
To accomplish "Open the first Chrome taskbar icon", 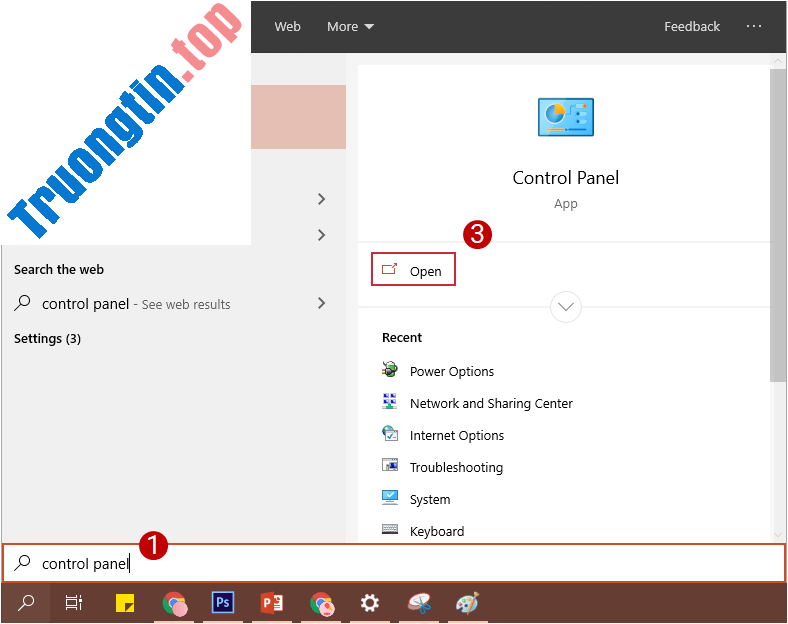I will coord(174,602).
